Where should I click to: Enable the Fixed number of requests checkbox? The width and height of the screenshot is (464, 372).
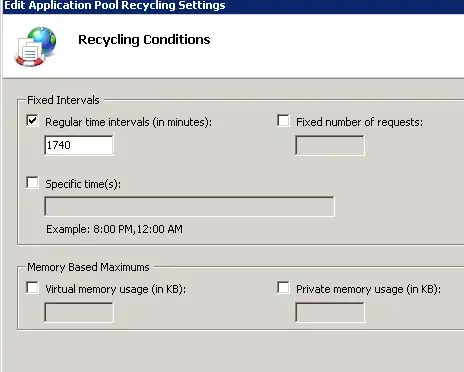(283, 121)
